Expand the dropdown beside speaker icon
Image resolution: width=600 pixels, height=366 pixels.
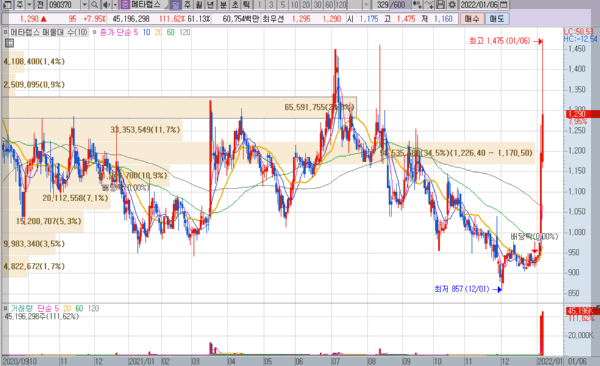click(115, 5)
